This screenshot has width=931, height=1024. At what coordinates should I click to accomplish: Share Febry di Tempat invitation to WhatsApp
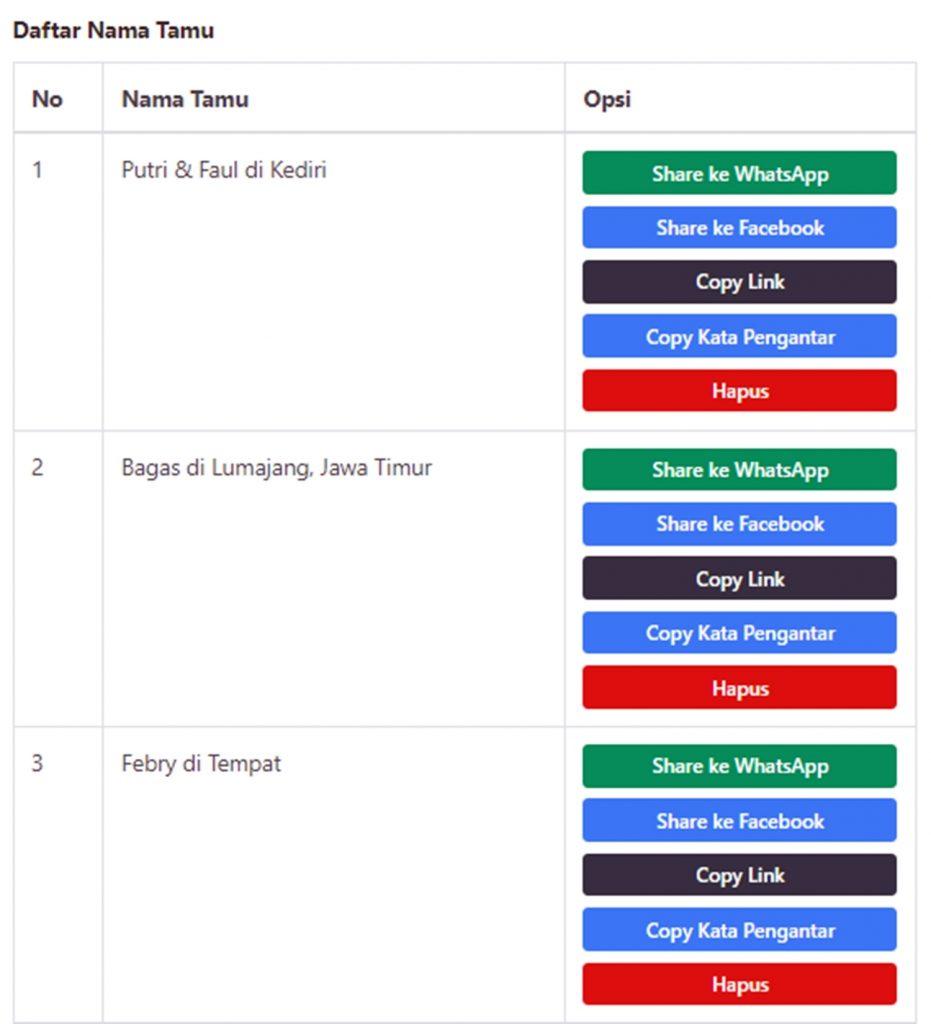coord(739,766)
